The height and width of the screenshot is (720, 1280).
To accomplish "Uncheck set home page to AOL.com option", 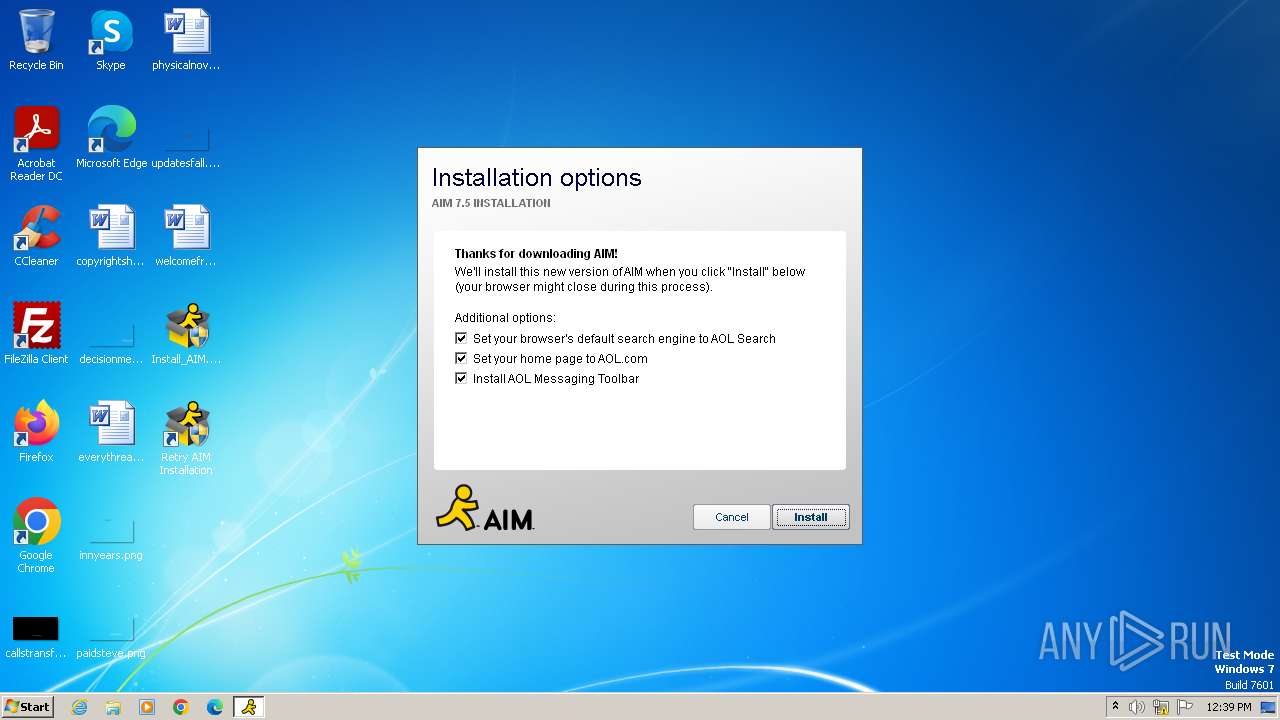I will 461,358.
